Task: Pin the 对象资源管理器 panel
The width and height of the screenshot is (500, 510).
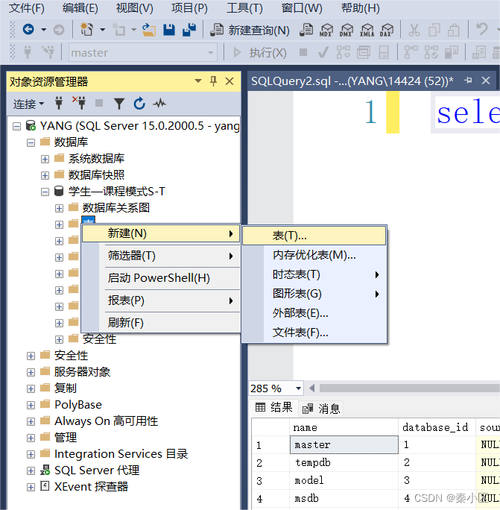Action: point(213,81)
